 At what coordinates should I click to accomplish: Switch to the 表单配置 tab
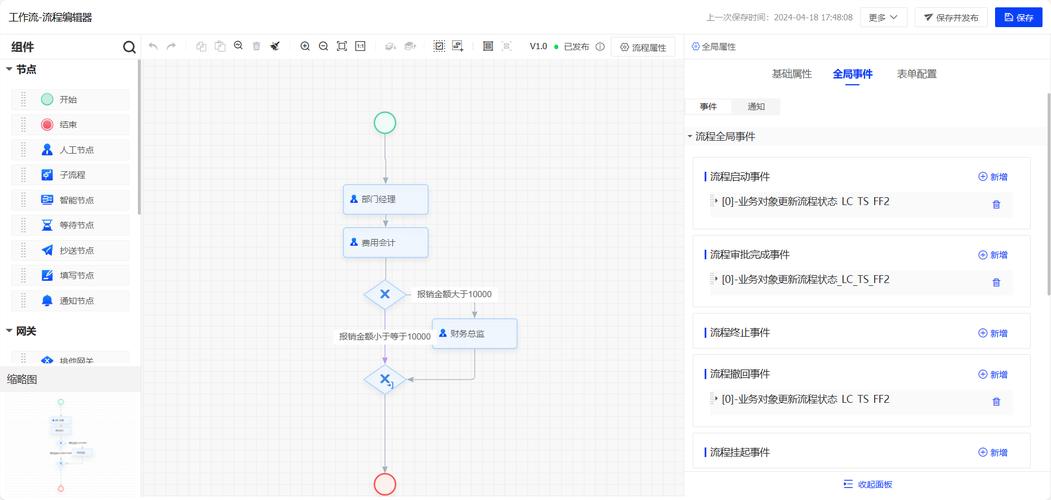916,74
